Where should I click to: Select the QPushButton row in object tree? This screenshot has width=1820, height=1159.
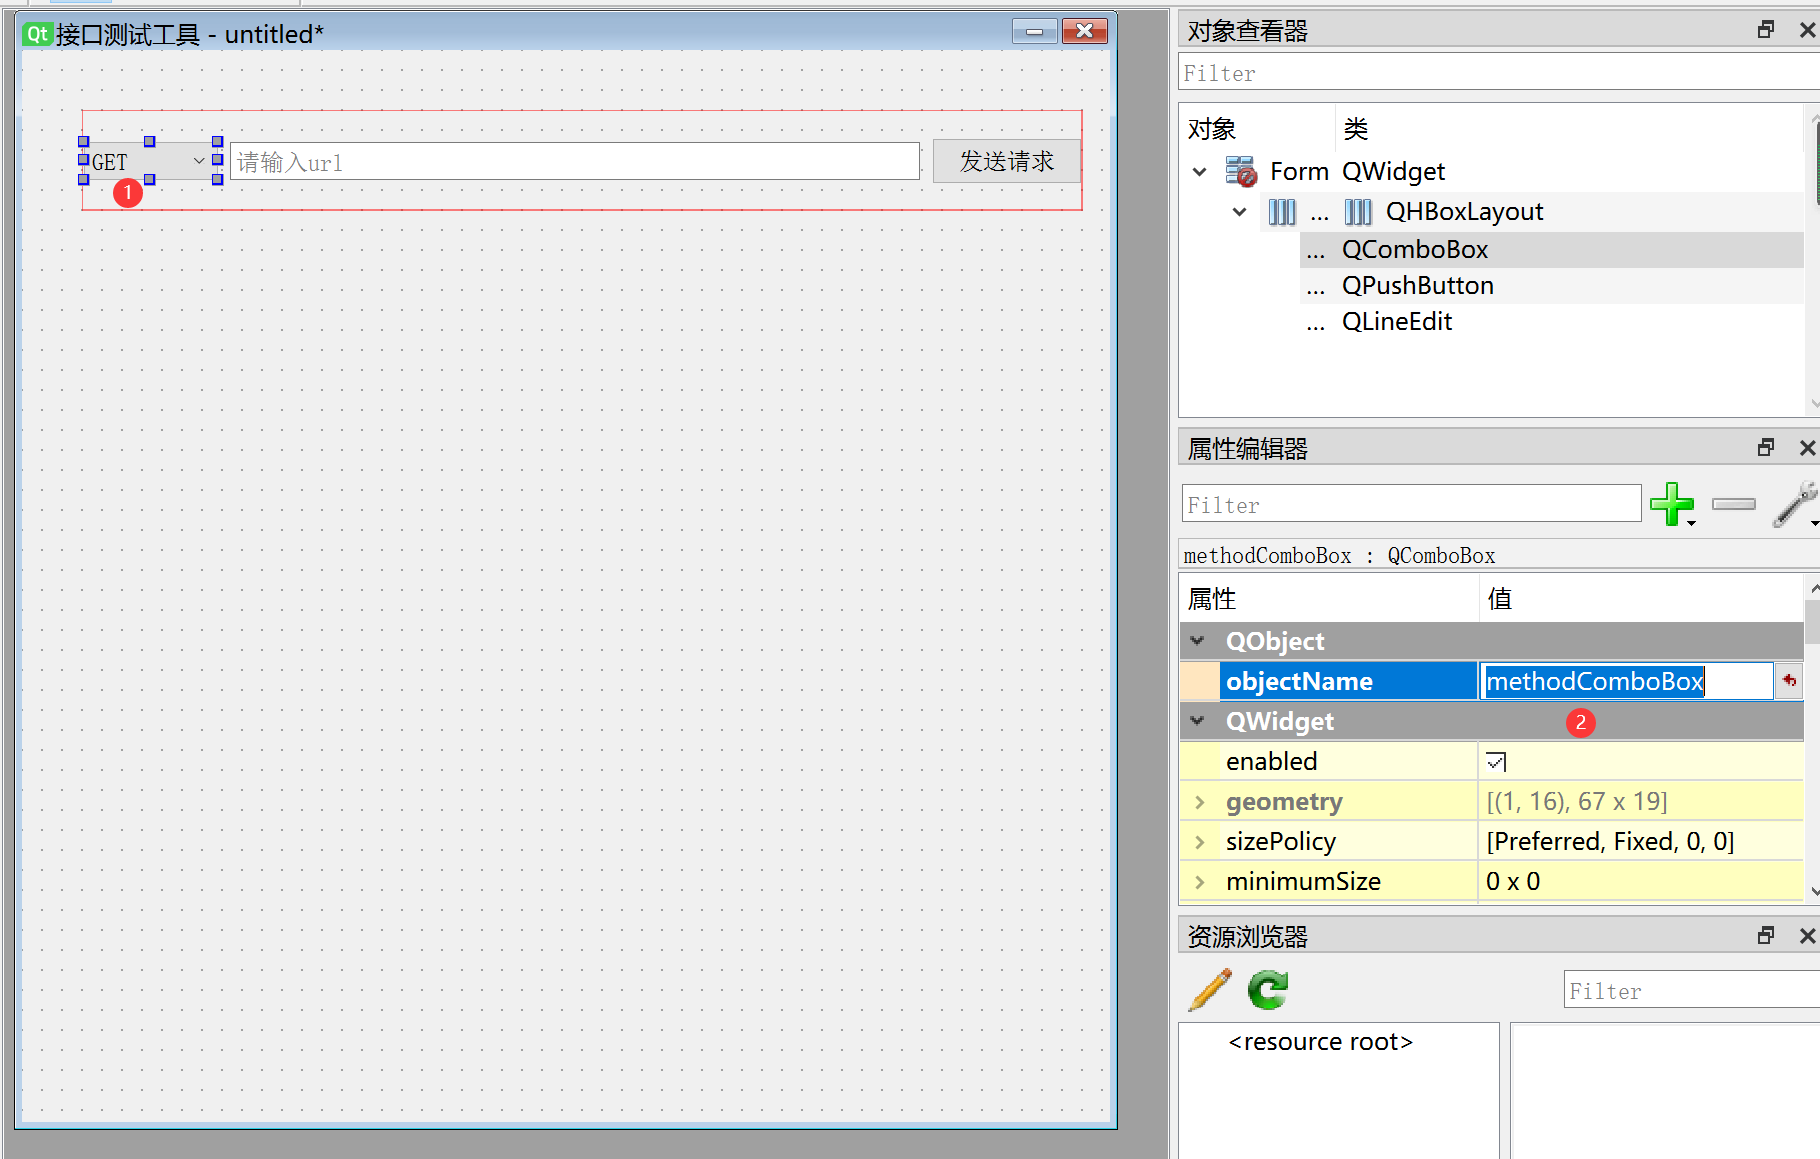tap(1551, 286)
